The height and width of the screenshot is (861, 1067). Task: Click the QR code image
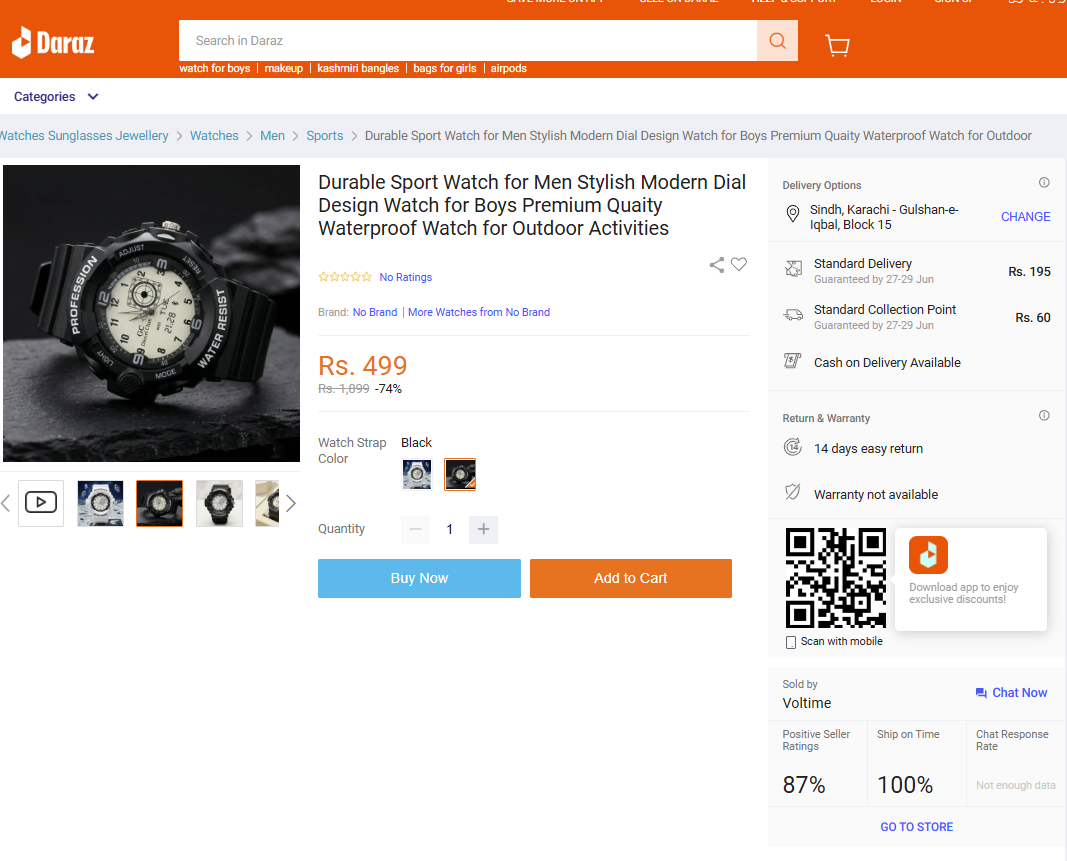[x=836, y=578]
